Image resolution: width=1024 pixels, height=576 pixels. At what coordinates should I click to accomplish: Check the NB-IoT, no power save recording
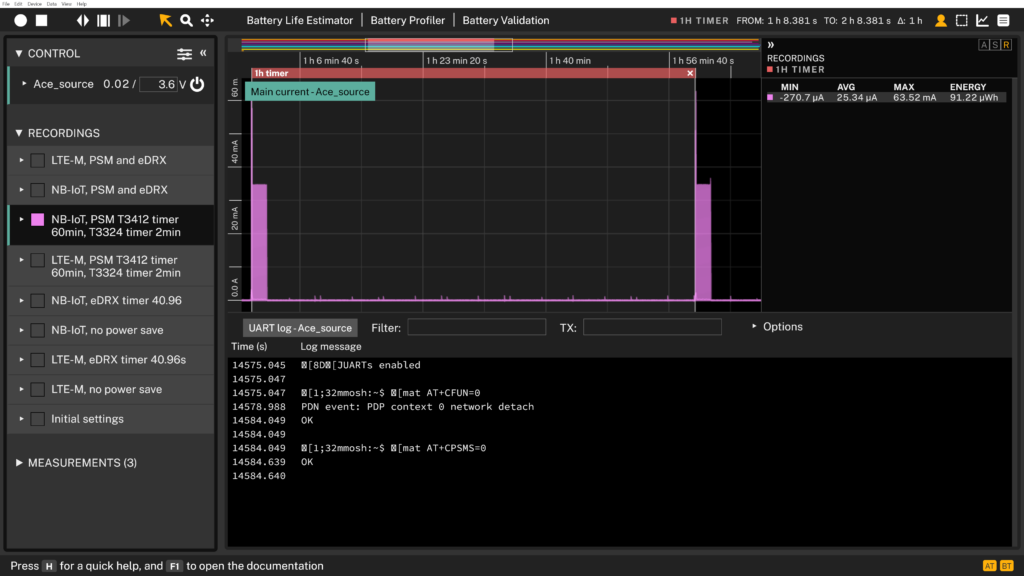tap(37, 330)
